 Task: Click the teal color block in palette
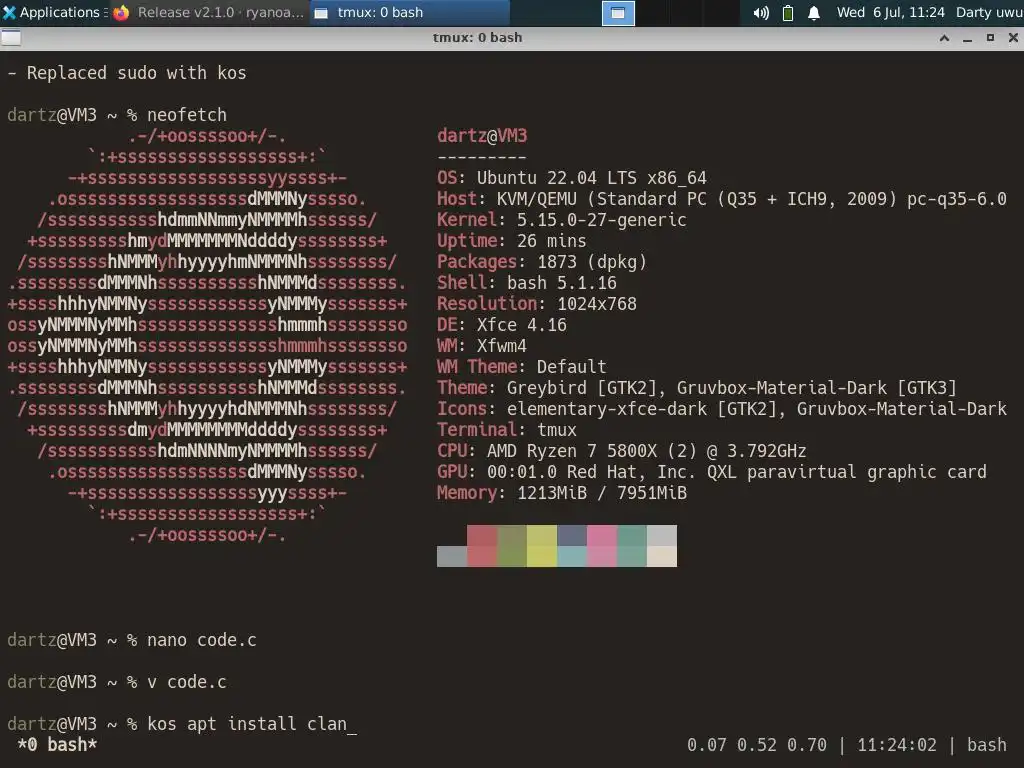pyautogui.click(x=632, y=546)
